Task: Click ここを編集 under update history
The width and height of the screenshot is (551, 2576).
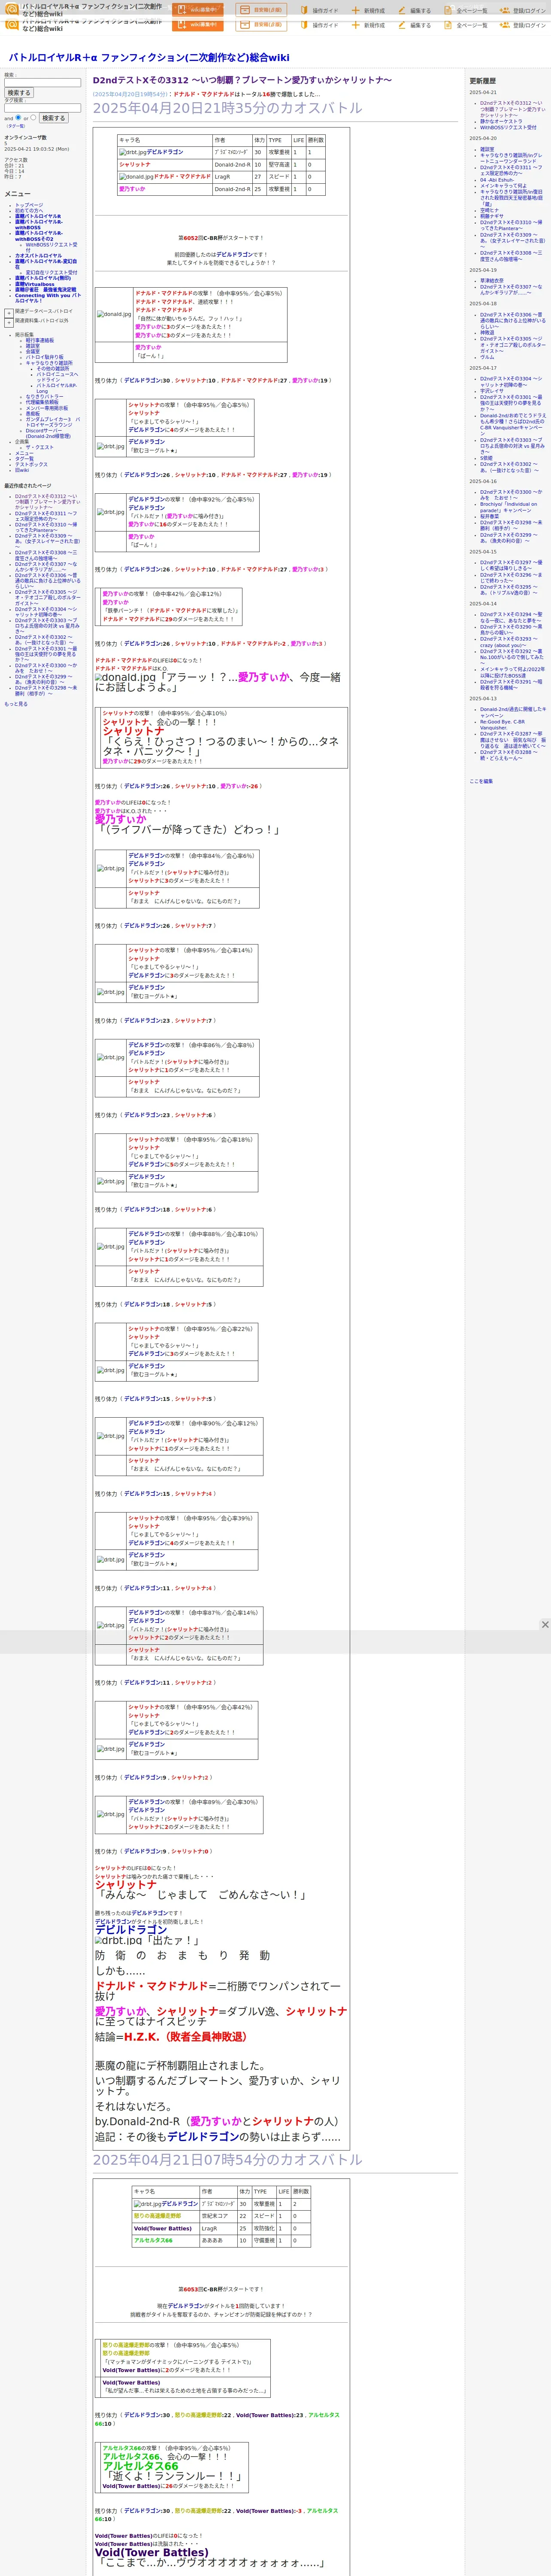Action: coord(481,781)
